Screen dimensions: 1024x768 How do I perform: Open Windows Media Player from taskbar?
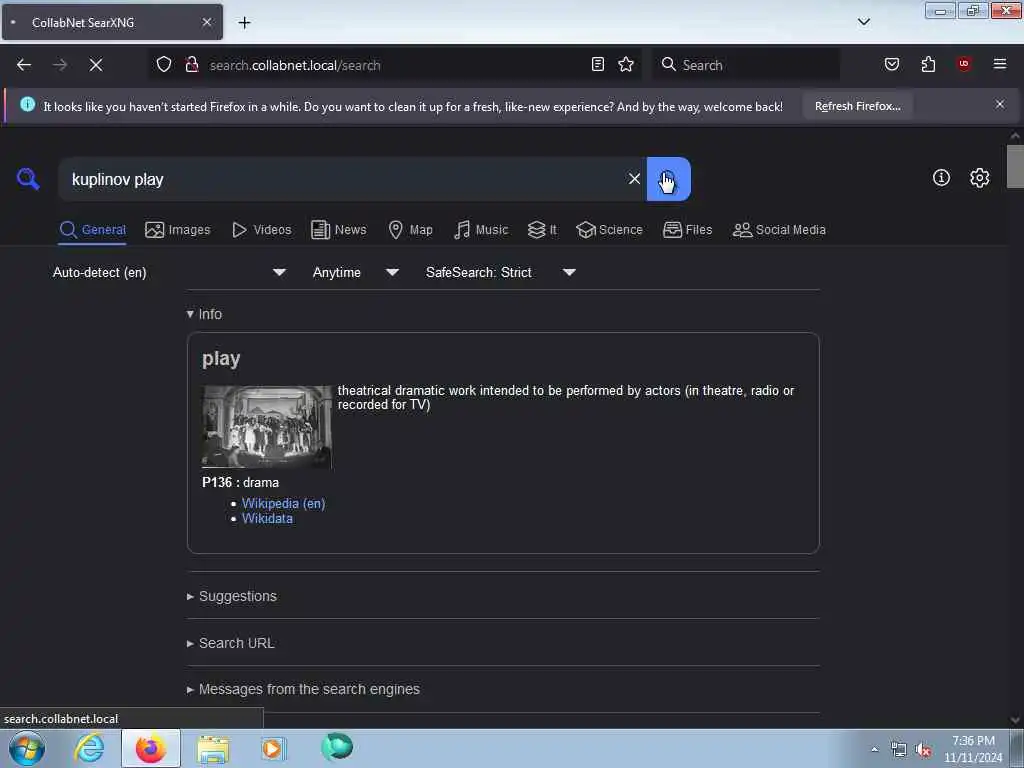click(x=273, y=748)
